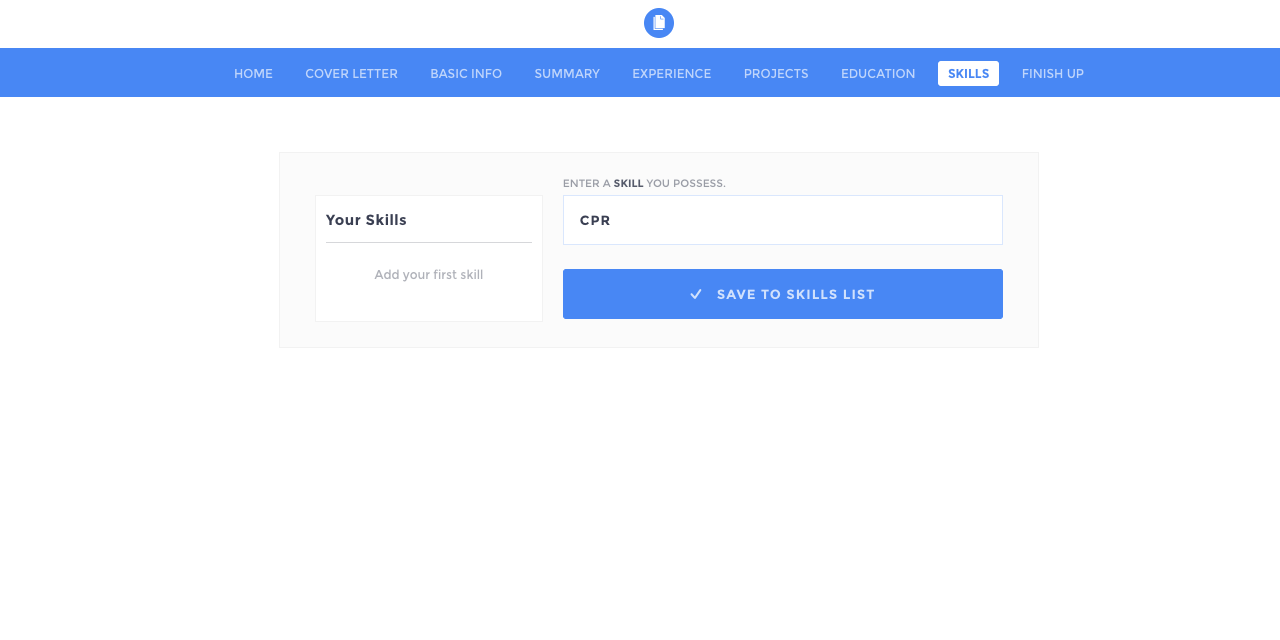
Task: Click the "Your Skills" heading
Action: [366, 220]
